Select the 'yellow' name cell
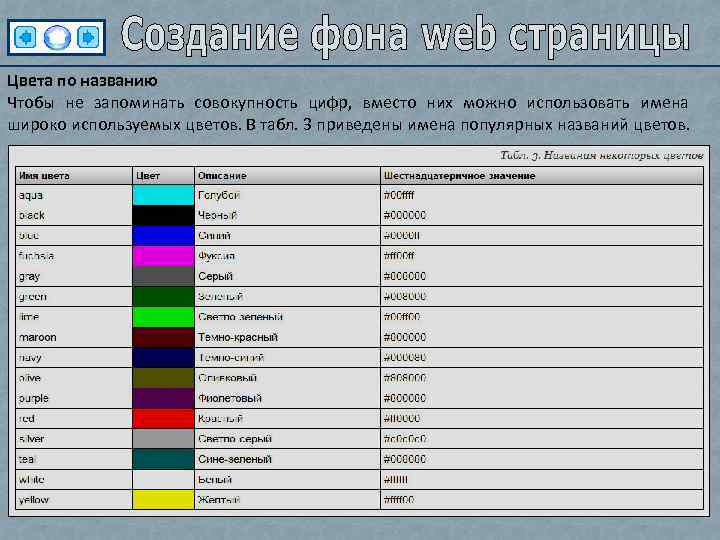The width and height of the screenshot is (720, 540). [x=74, y=500]
